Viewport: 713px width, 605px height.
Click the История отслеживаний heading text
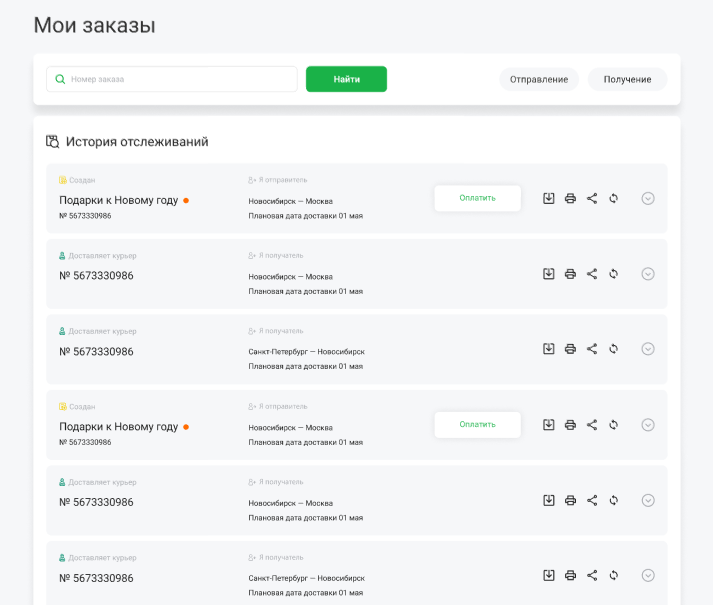137,142
